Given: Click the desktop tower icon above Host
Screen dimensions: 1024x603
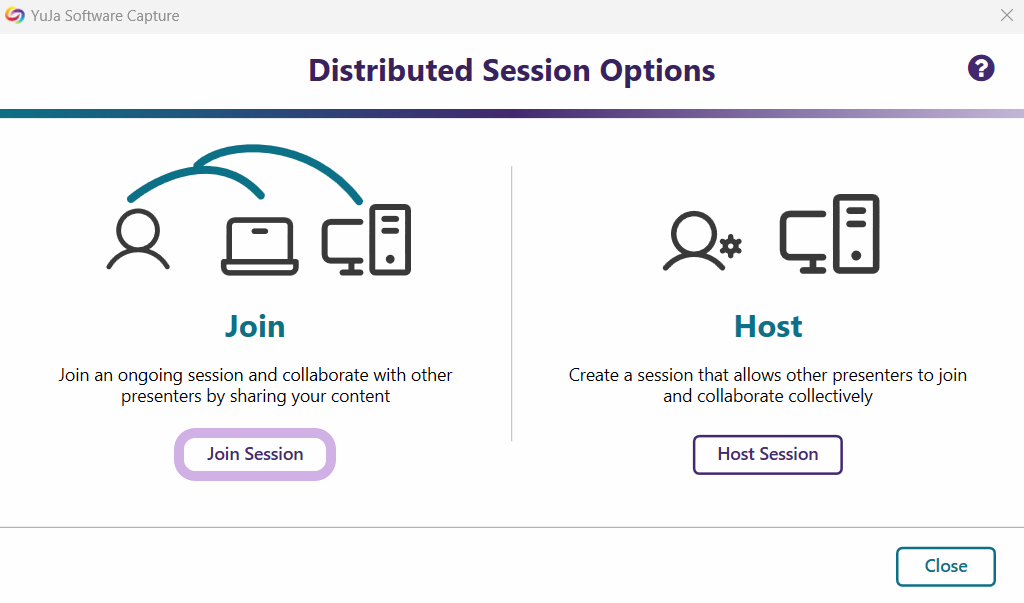Looking at the screenshot, I should (830, 234).
